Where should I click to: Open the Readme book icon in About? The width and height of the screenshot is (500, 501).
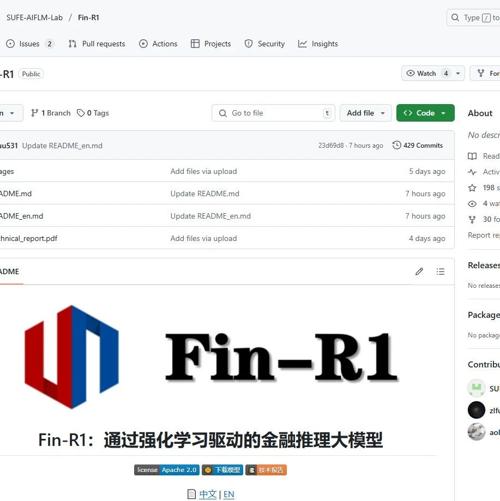[x=472, y=156]
